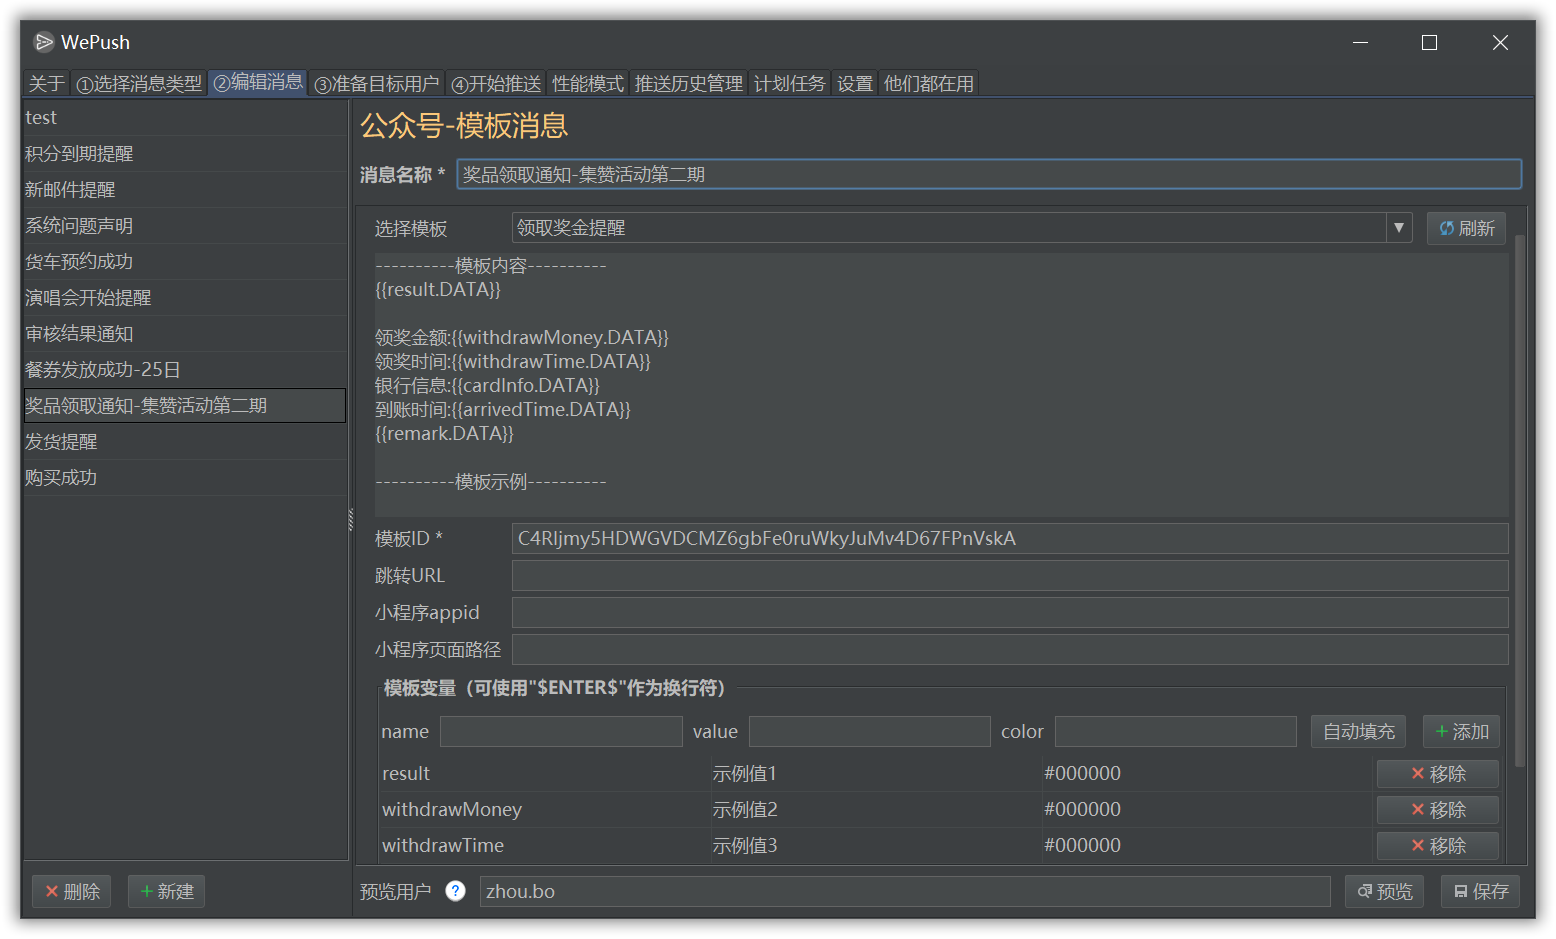
Task: Select 奖品领取通知-集赞活动第二期 list row
Action: tap(185, 406)
